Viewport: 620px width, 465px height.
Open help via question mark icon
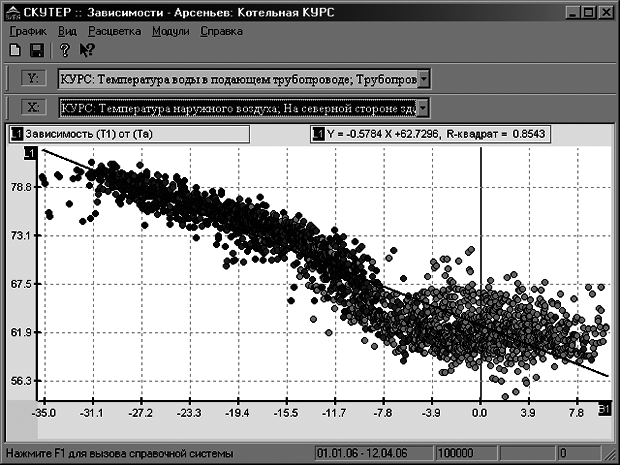click(x=64, y=50)
